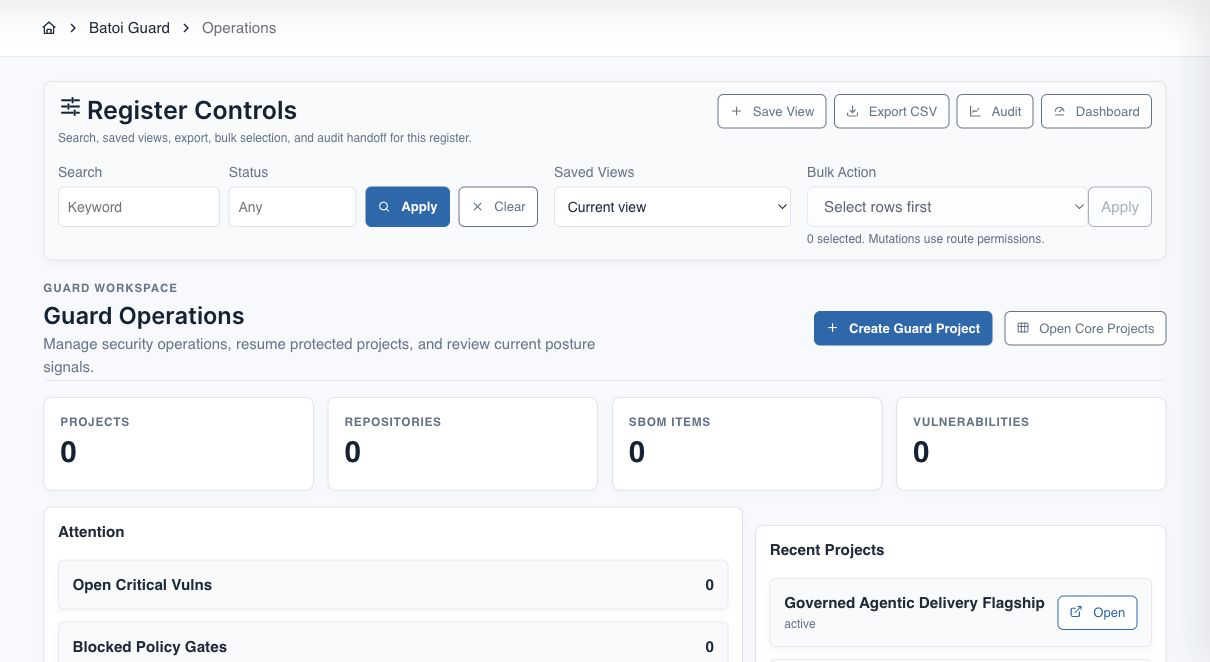Image resolution: width=1210 pixels, height=662 pixels.
Task: Select the Projects stat card
Action: click(179, 444)
